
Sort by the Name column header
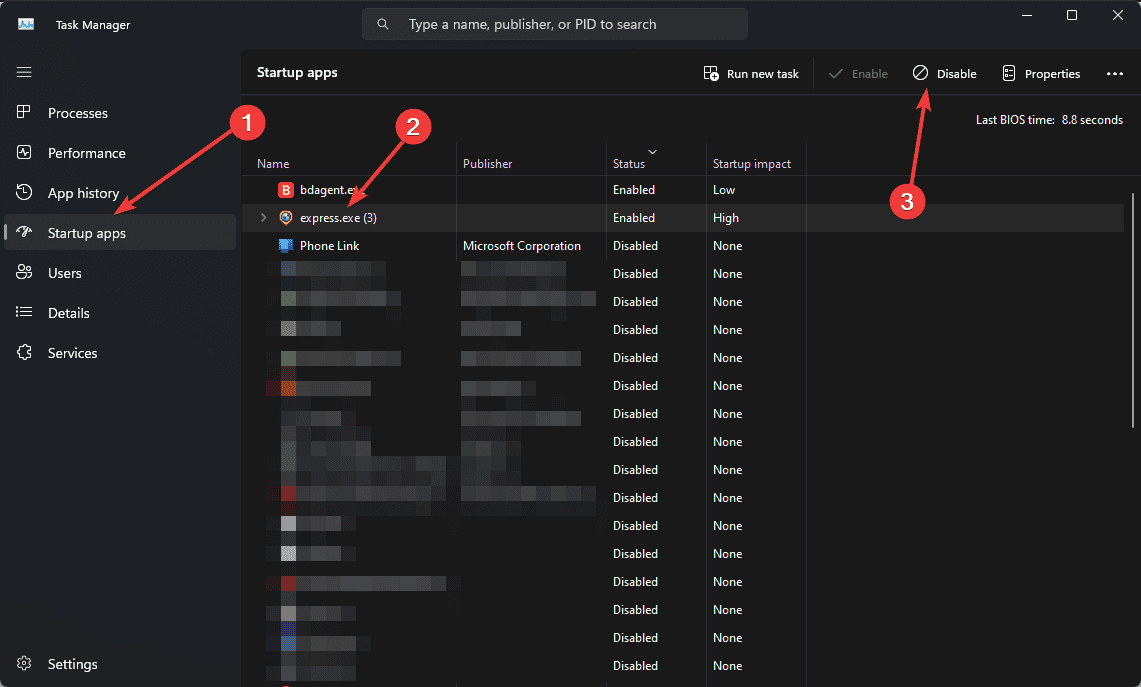pos(273,164)
